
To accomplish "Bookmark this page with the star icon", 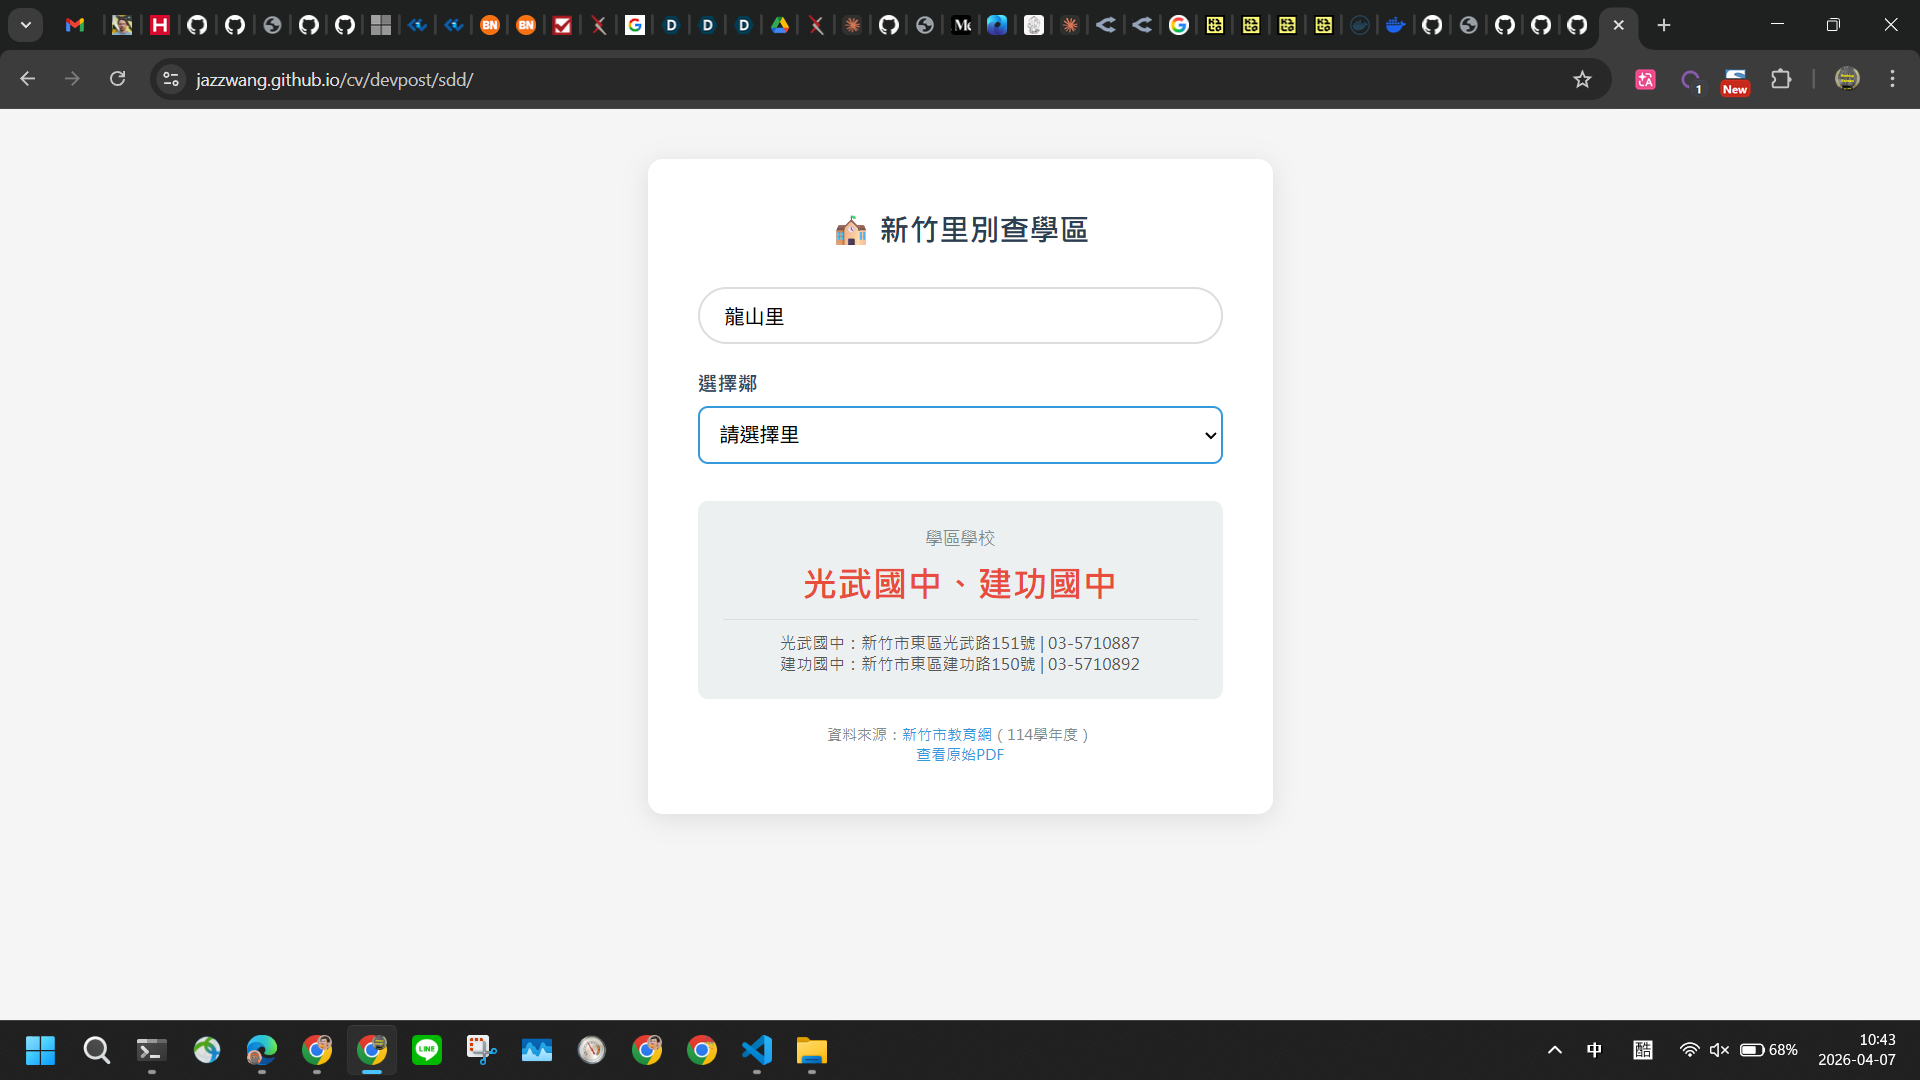I will click(x=1582, y=79).
